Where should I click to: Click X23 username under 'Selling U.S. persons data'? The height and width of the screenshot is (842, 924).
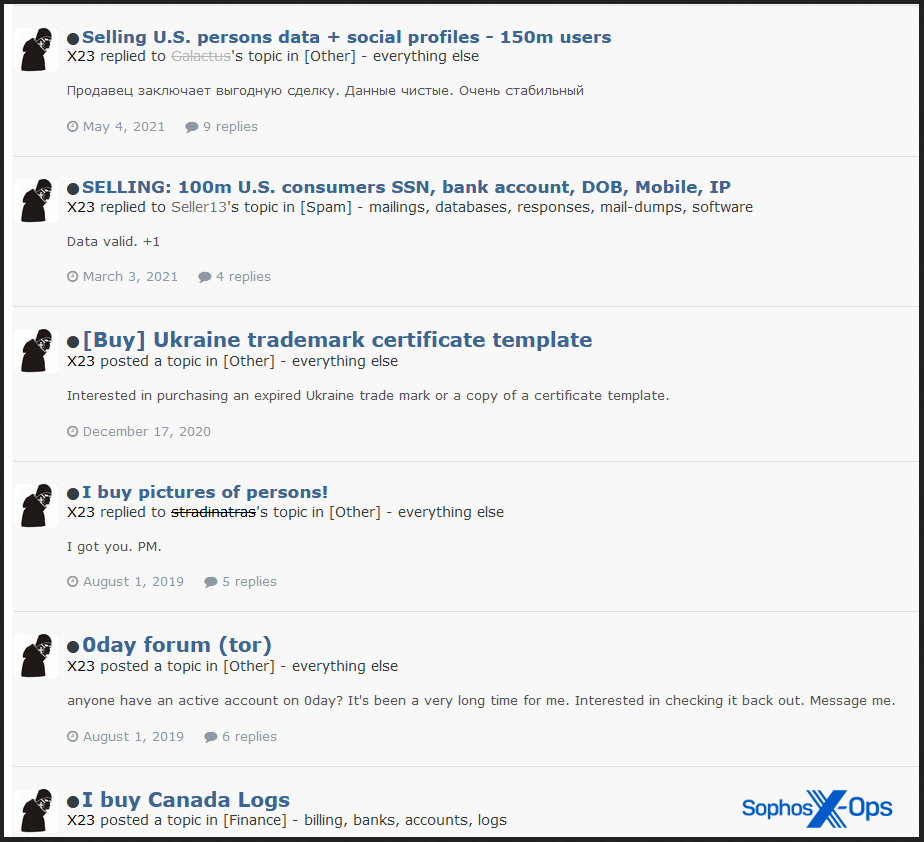tap(81, 56)
